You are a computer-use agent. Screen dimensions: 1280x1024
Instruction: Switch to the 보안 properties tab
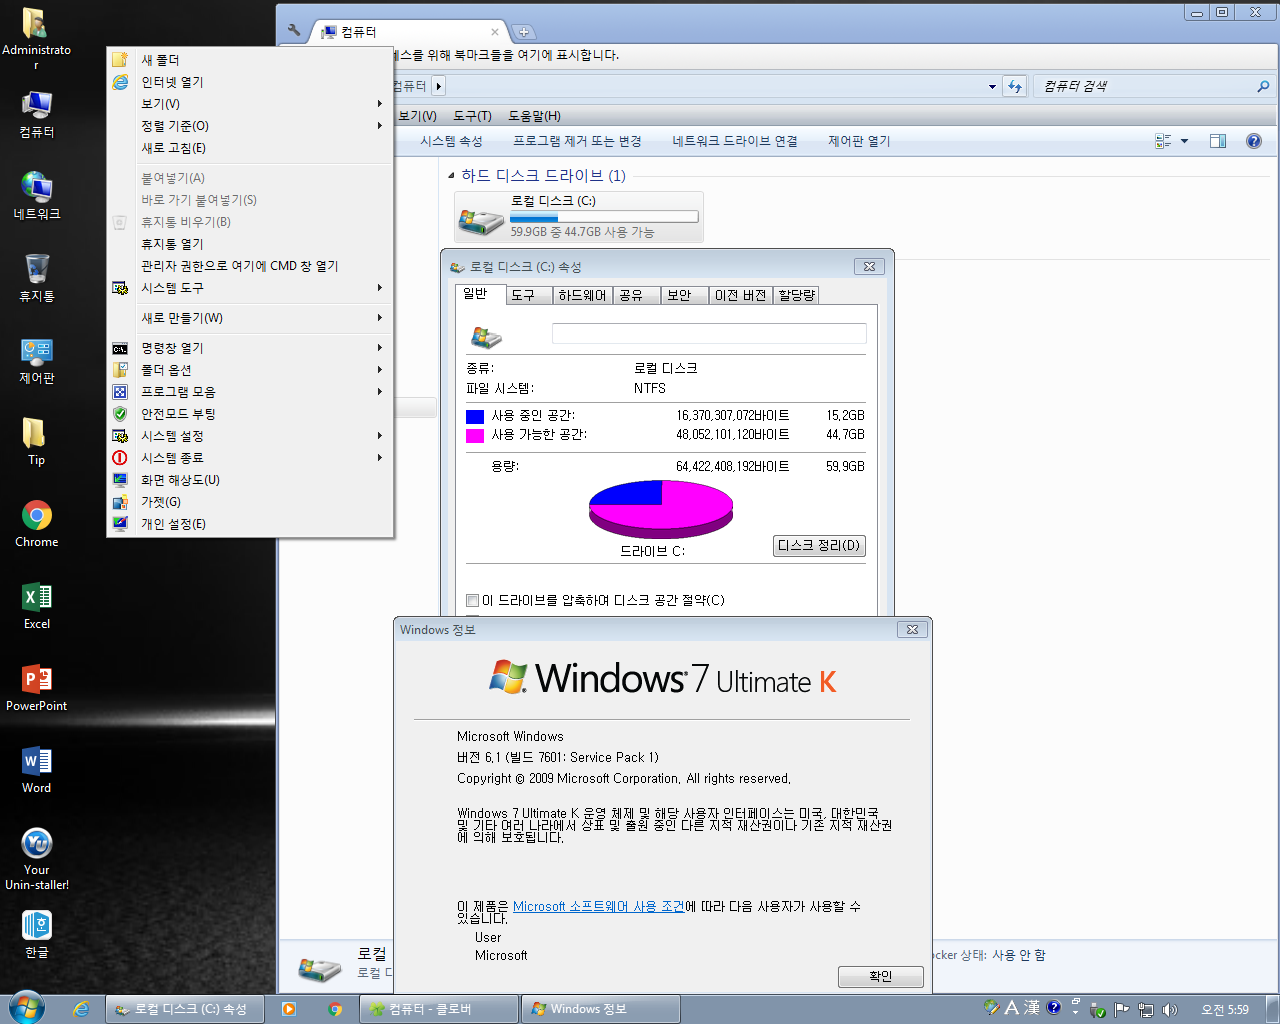(684, 295)
